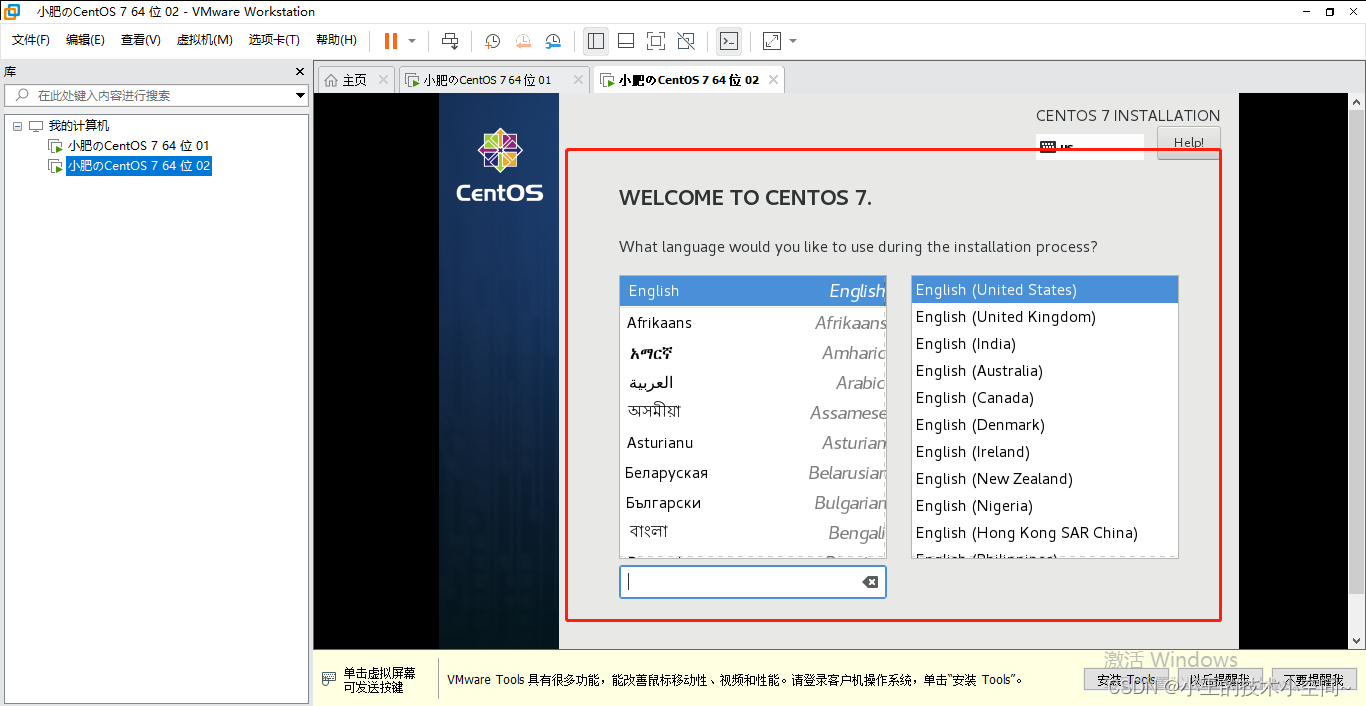The image size is (1366, 706).
Task: Take a snapshot of this virtual machine
Action: pyautogui.click(x=493, y=41)
